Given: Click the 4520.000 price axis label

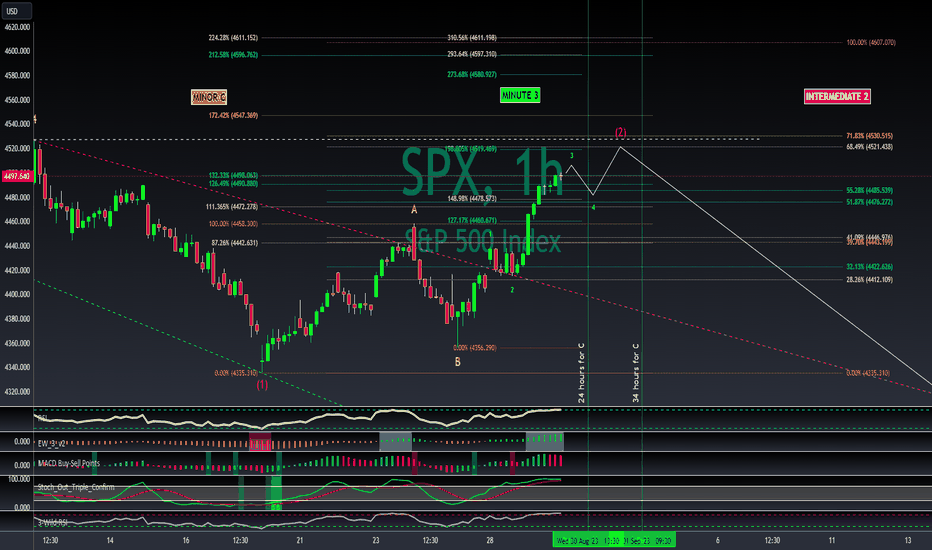Looking at the screenshot, I should click(17, 149).
